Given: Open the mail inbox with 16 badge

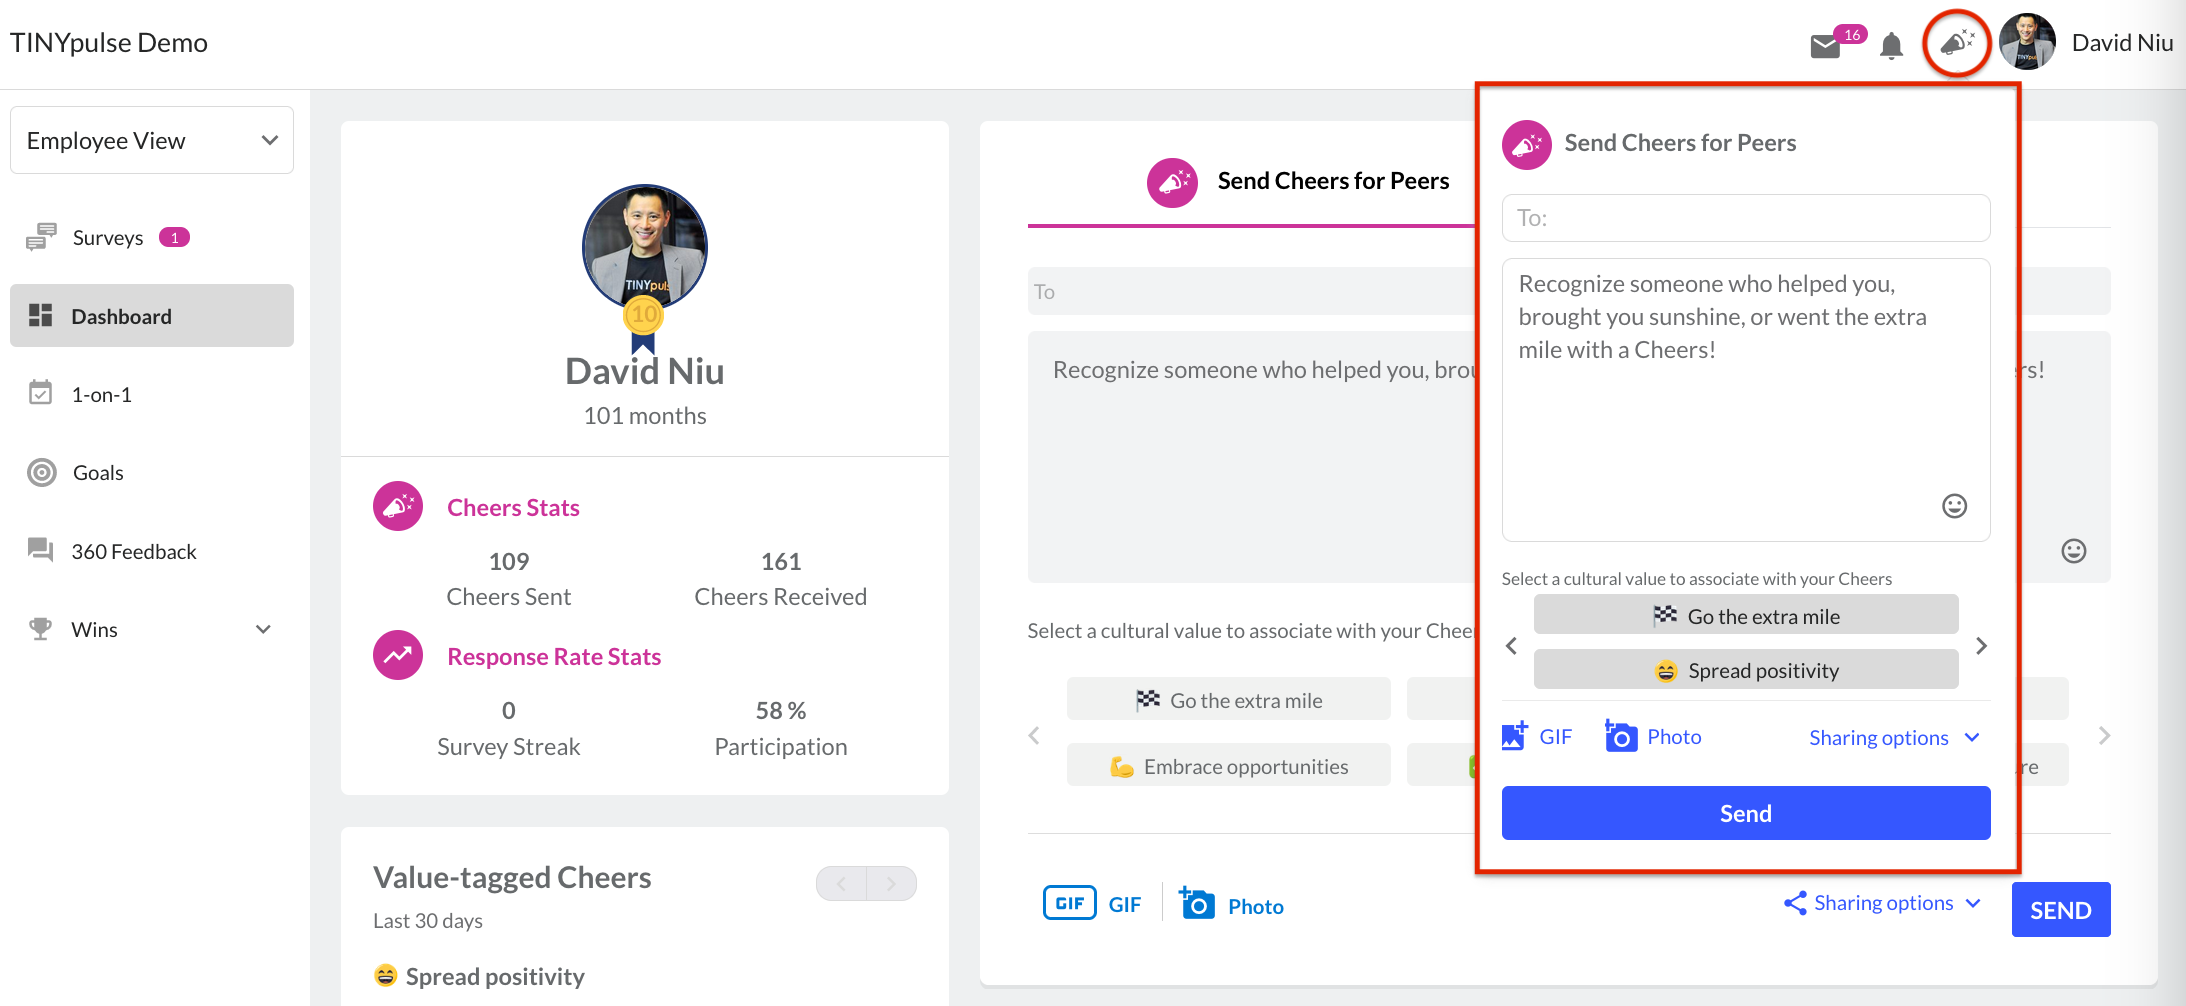Looking at the screenshot, I should coord(1826,46).
